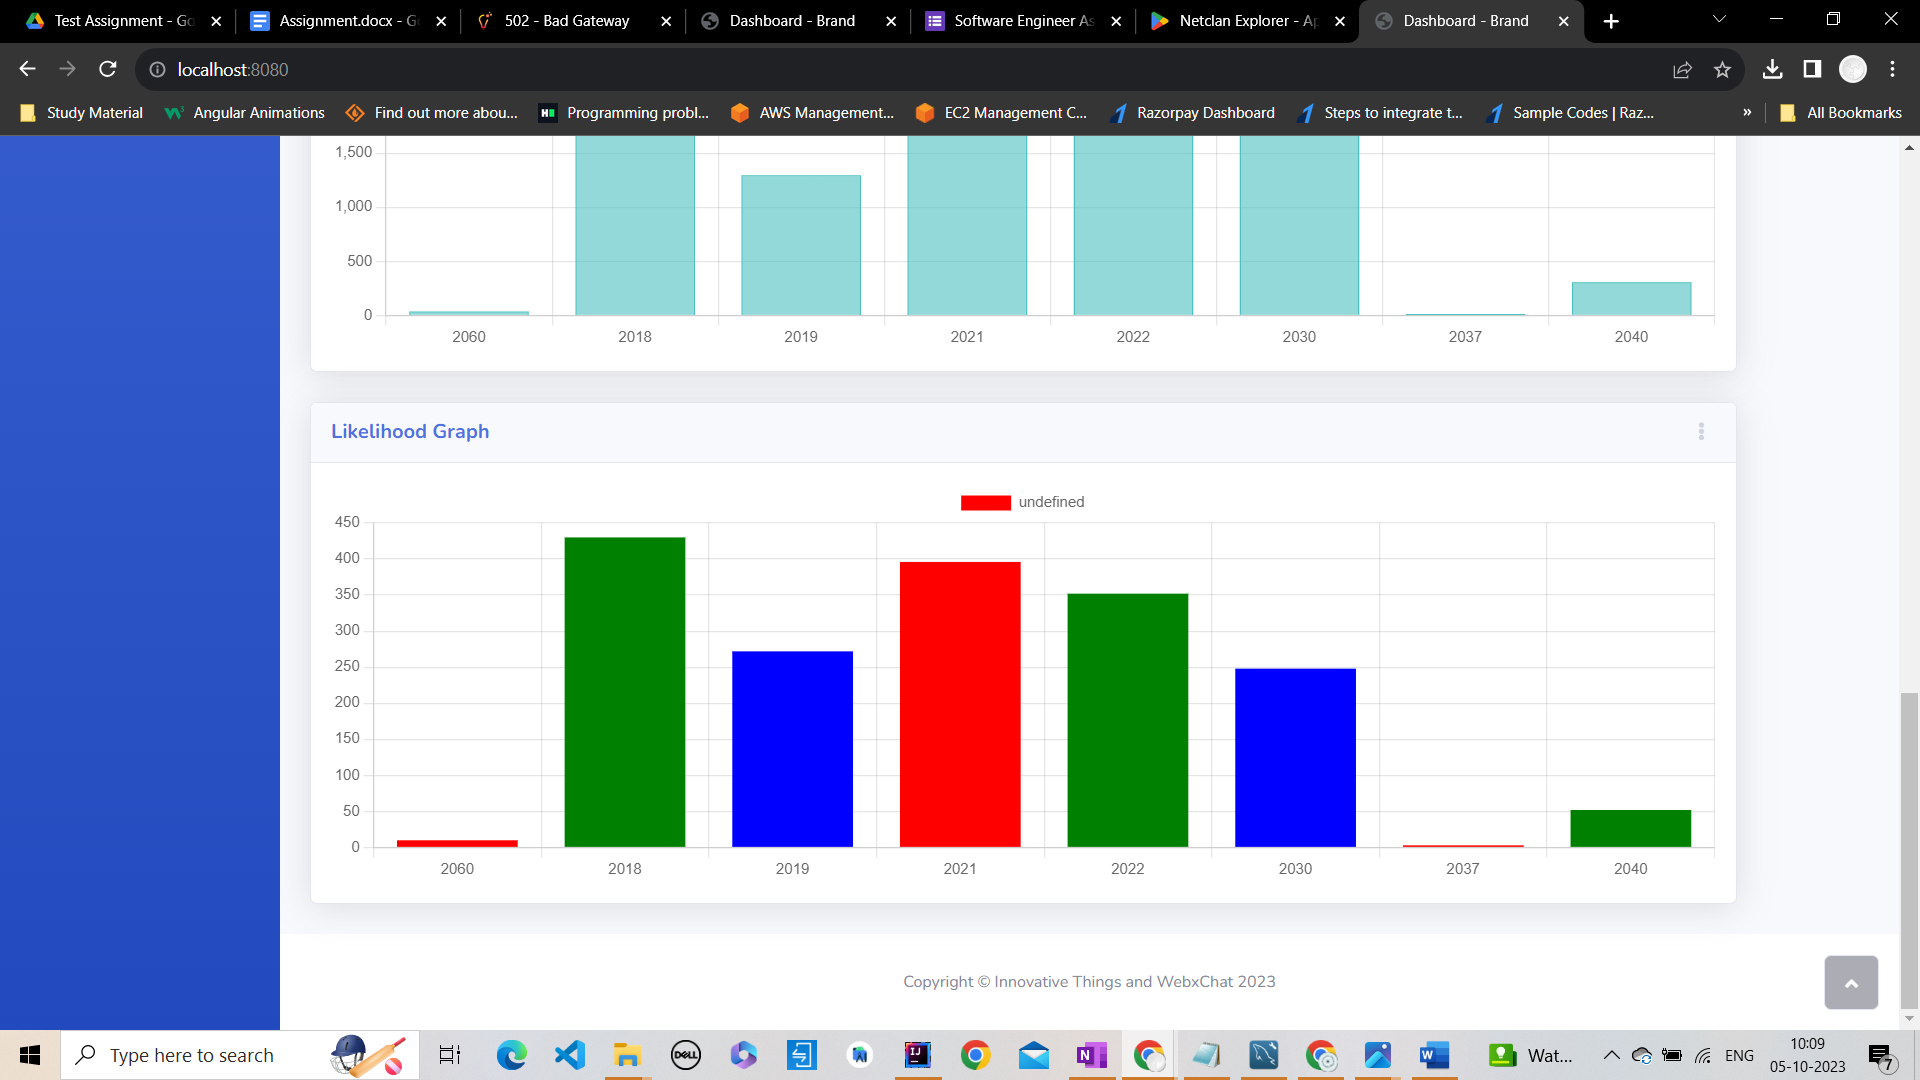Screen dimensions: 1920x1080
Task: Show hidden system tray icons
Action: click(1611, 1055)
